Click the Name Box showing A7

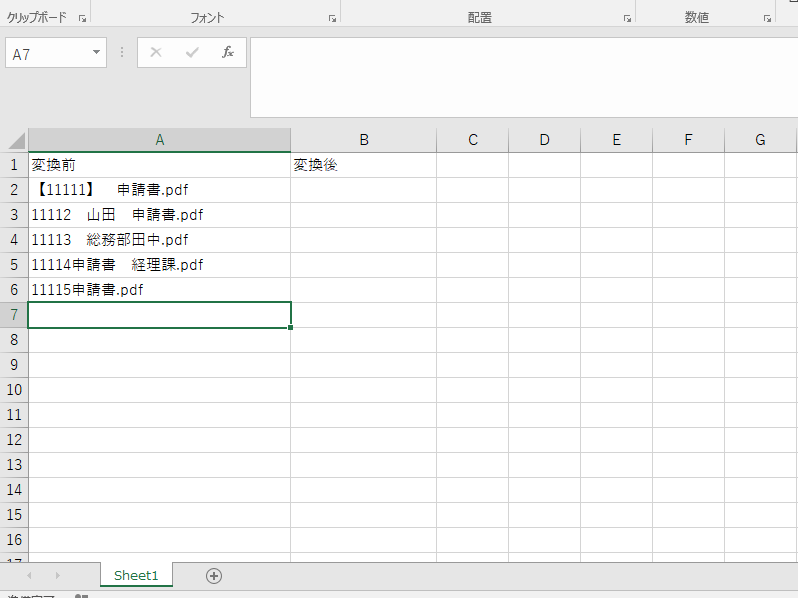coord(56,52)
